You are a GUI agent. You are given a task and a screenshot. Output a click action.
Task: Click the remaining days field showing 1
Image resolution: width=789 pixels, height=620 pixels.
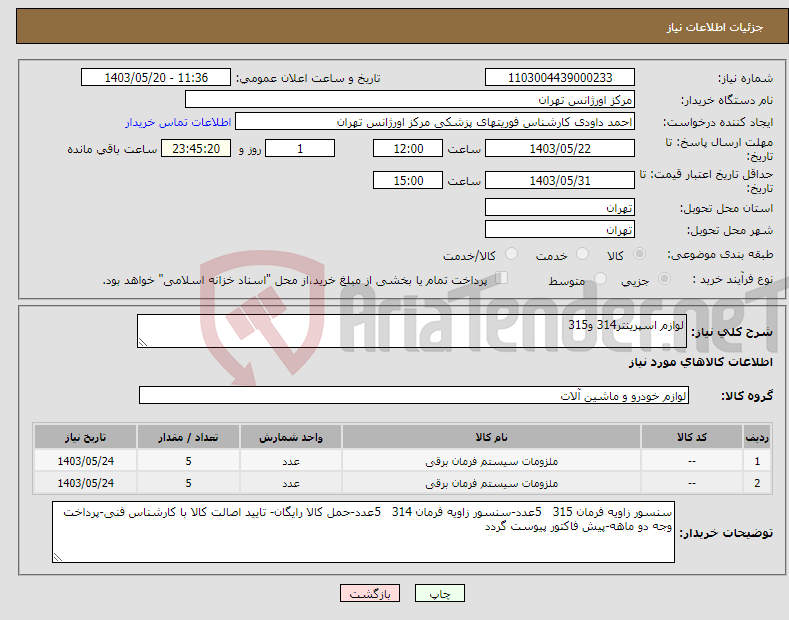coord(300,148)
